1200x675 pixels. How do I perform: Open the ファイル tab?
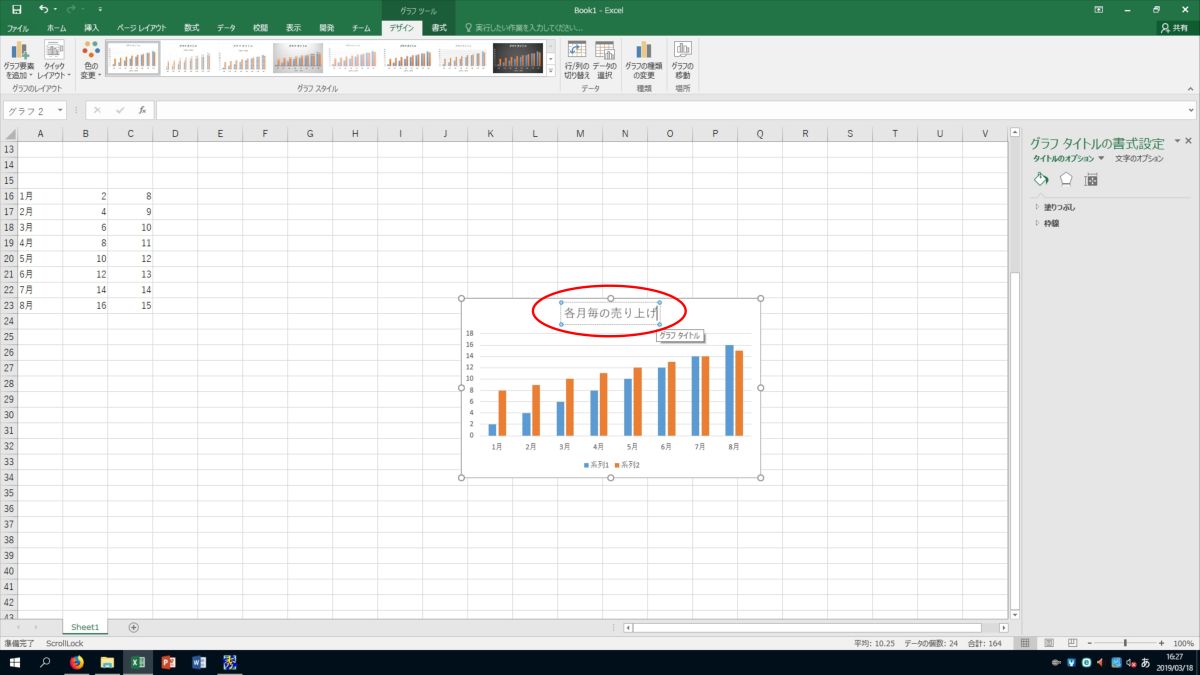pyautogui.click(x=18, y=28)
